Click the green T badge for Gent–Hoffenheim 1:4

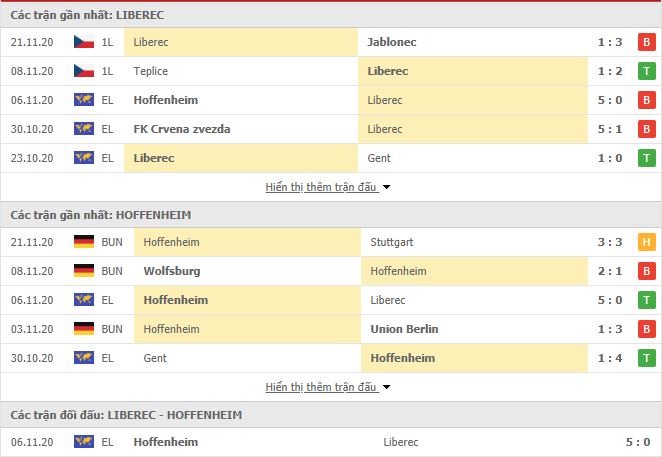pyautogui.click(x=646, y=358)
